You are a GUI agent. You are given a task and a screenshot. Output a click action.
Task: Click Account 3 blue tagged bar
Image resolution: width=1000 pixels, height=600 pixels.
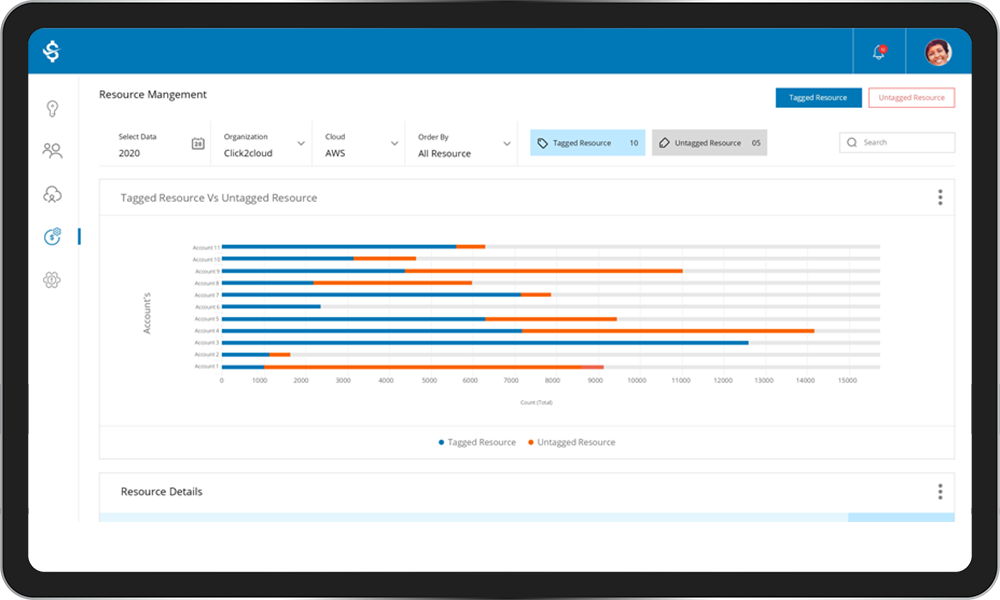tap(485, 343)
